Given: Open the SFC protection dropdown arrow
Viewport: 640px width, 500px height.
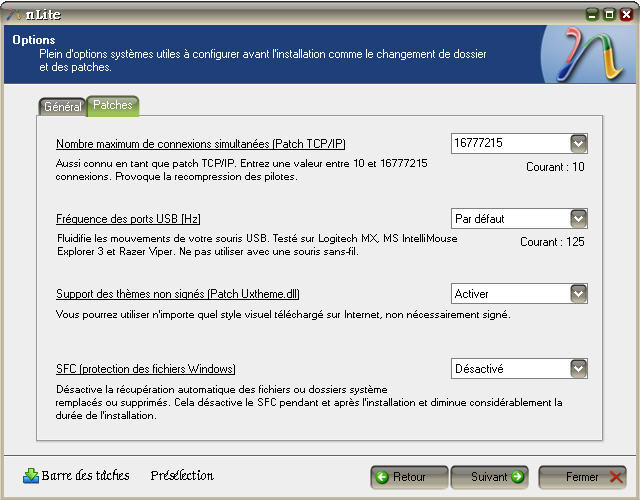Looking at the screenshot, I should 578,369.
